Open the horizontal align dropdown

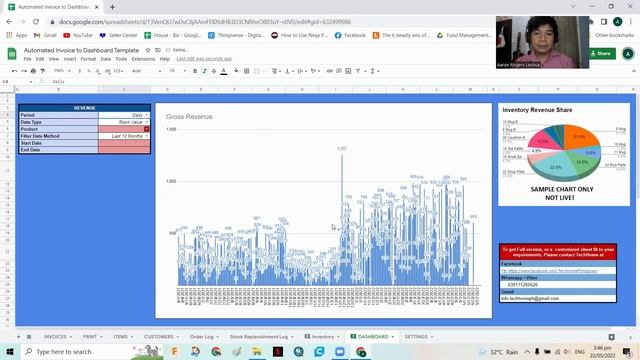276,71
